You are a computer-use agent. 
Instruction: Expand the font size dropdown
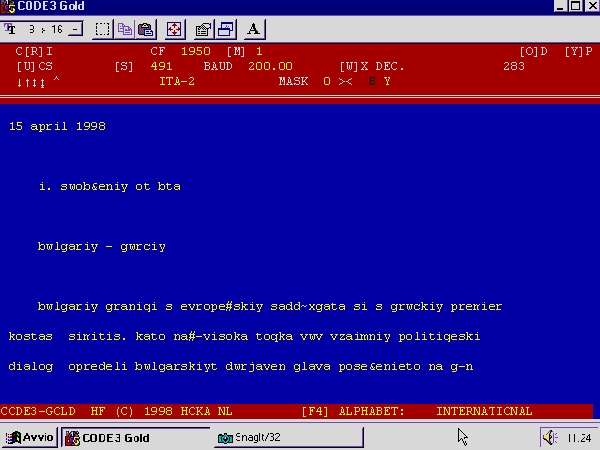[x=75, y=29]
